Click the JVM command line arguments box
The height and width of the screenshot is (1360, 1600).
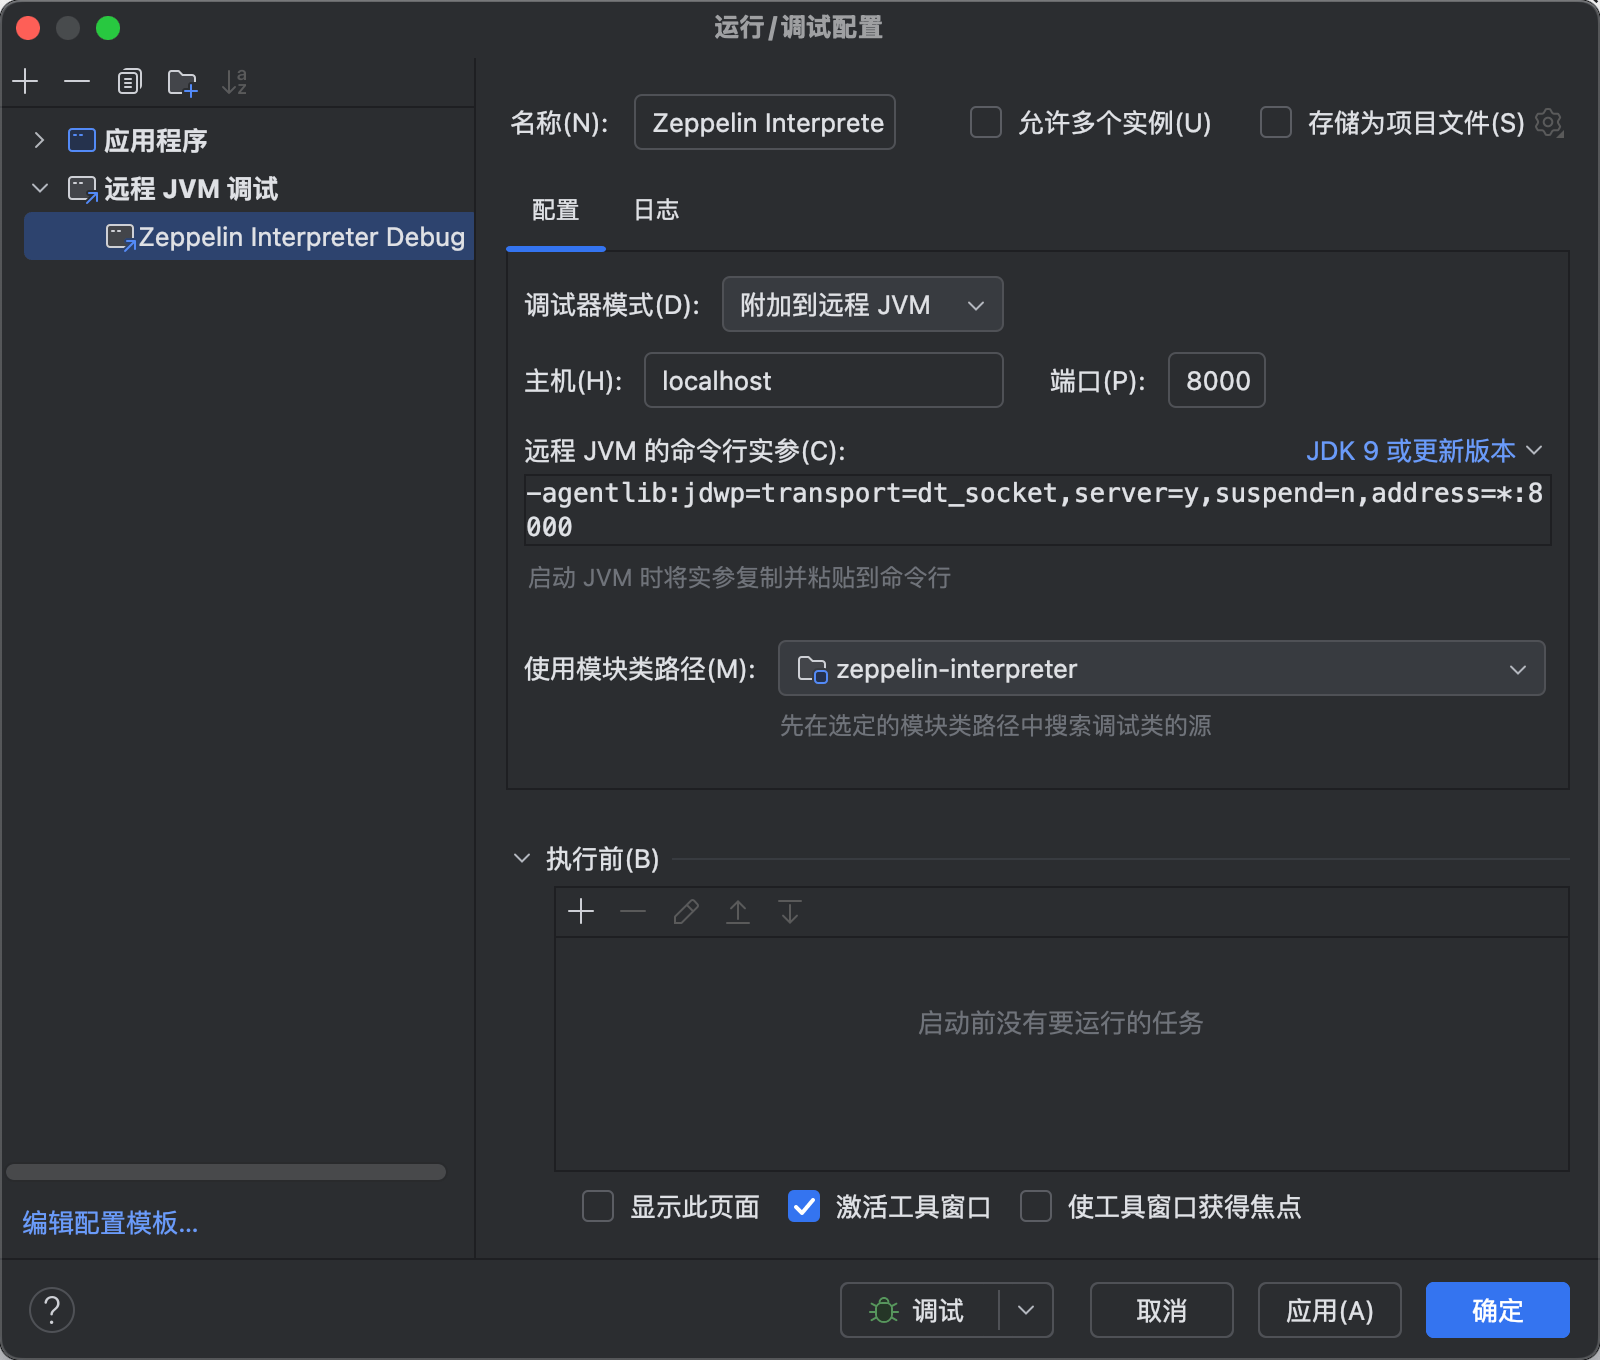[x=1038, y=510]
